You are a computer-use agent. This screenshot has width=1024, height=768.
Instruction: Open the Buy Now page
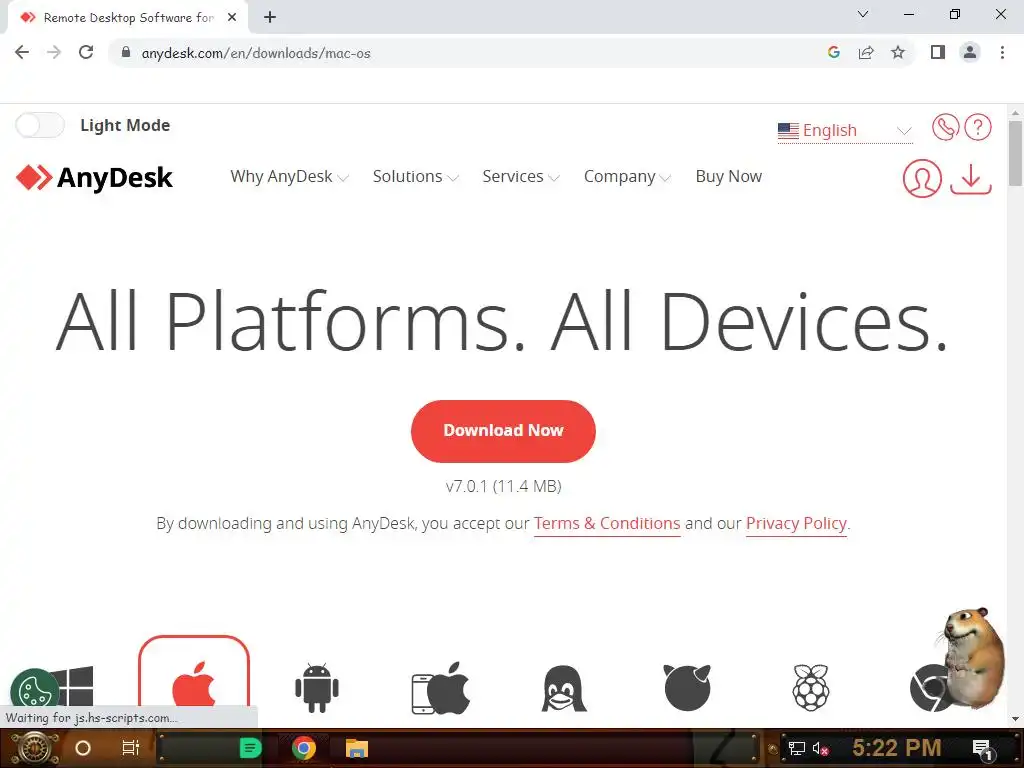pos(729,176)
